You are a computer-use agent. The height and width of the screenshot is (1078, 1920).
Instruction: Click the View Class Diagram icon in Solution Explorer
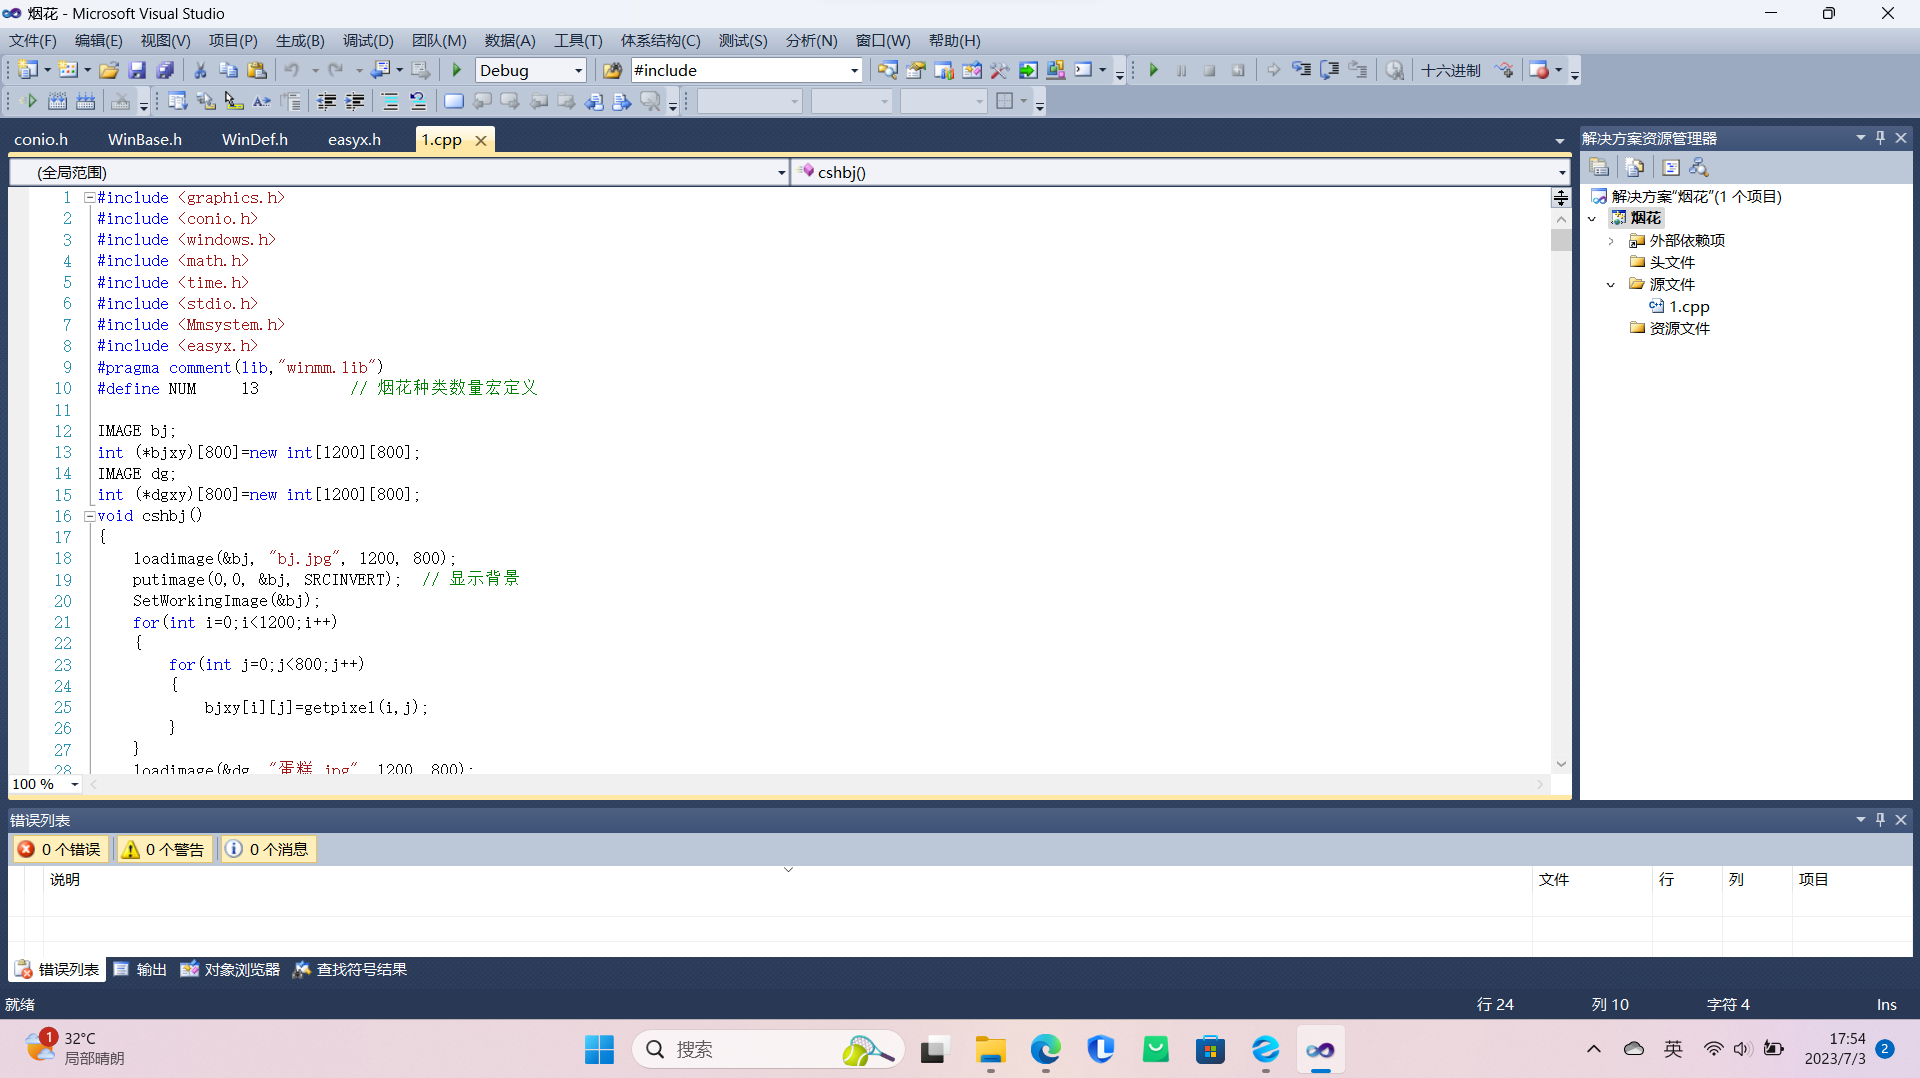(x=1698, y=167)
